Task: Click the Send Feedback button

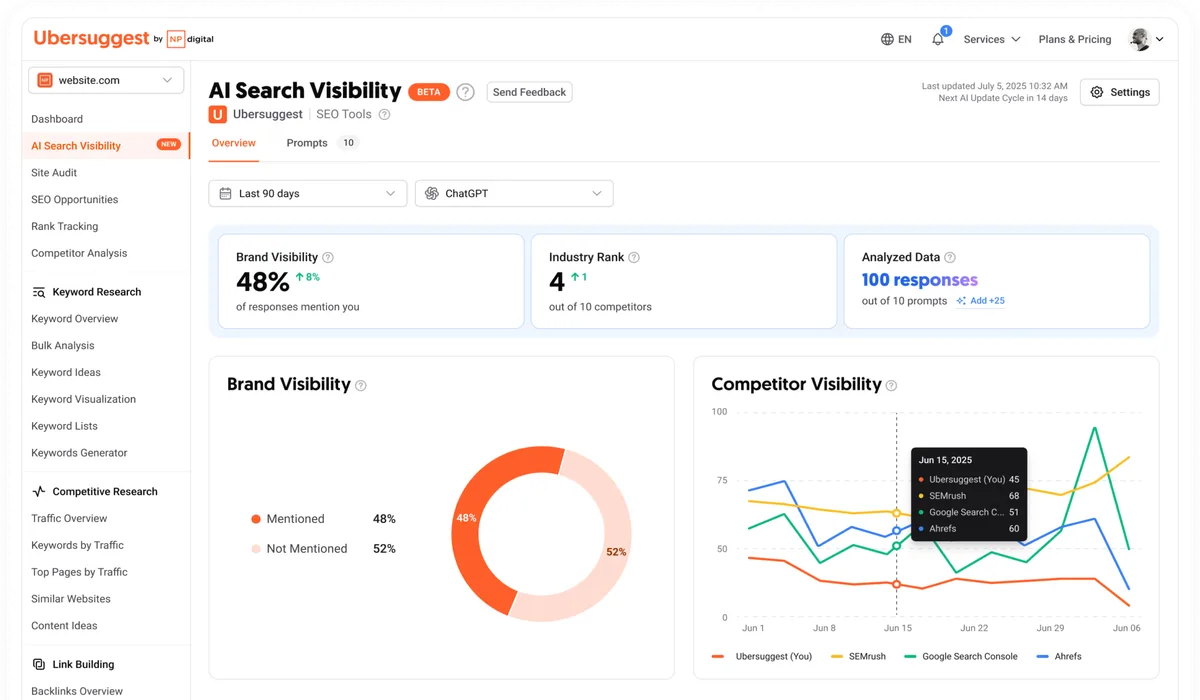Action: point(529,92)
